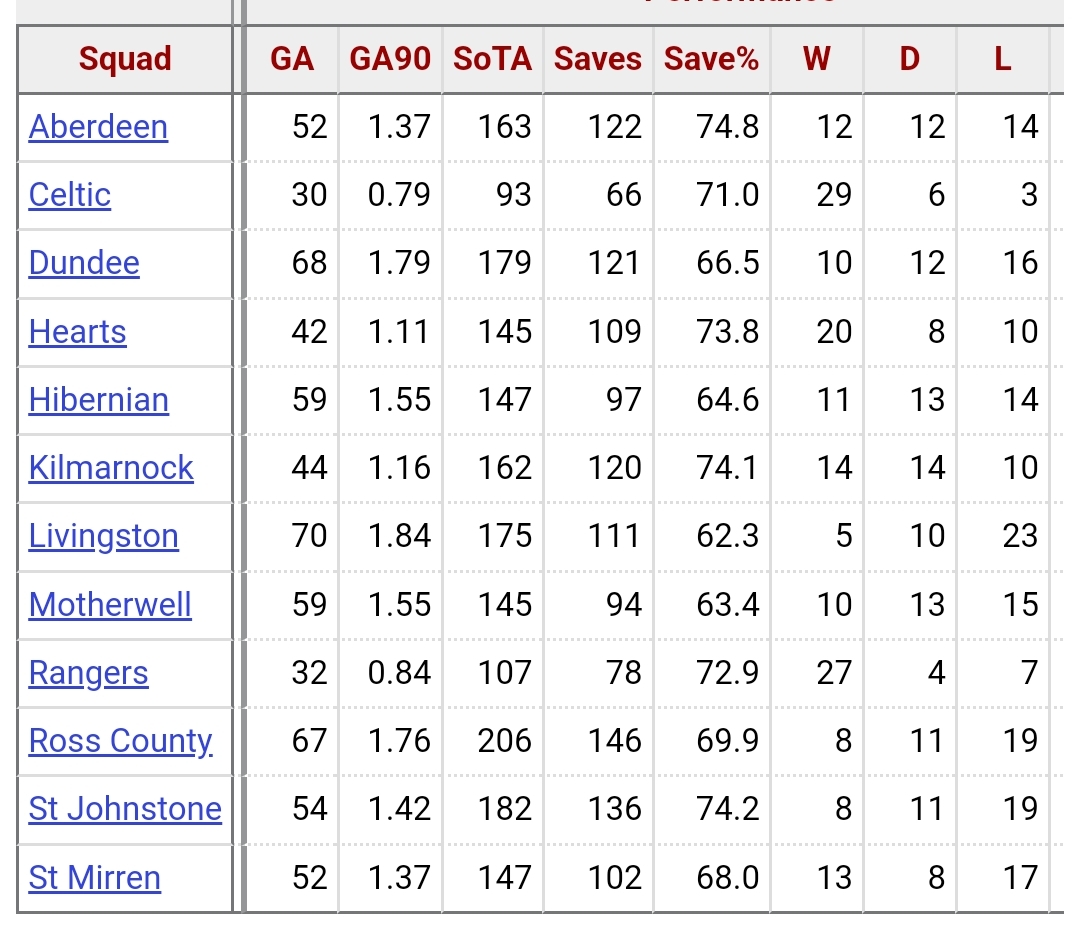Open the St Mirren squad link
1080x952 pixels.
pos(94,879)
